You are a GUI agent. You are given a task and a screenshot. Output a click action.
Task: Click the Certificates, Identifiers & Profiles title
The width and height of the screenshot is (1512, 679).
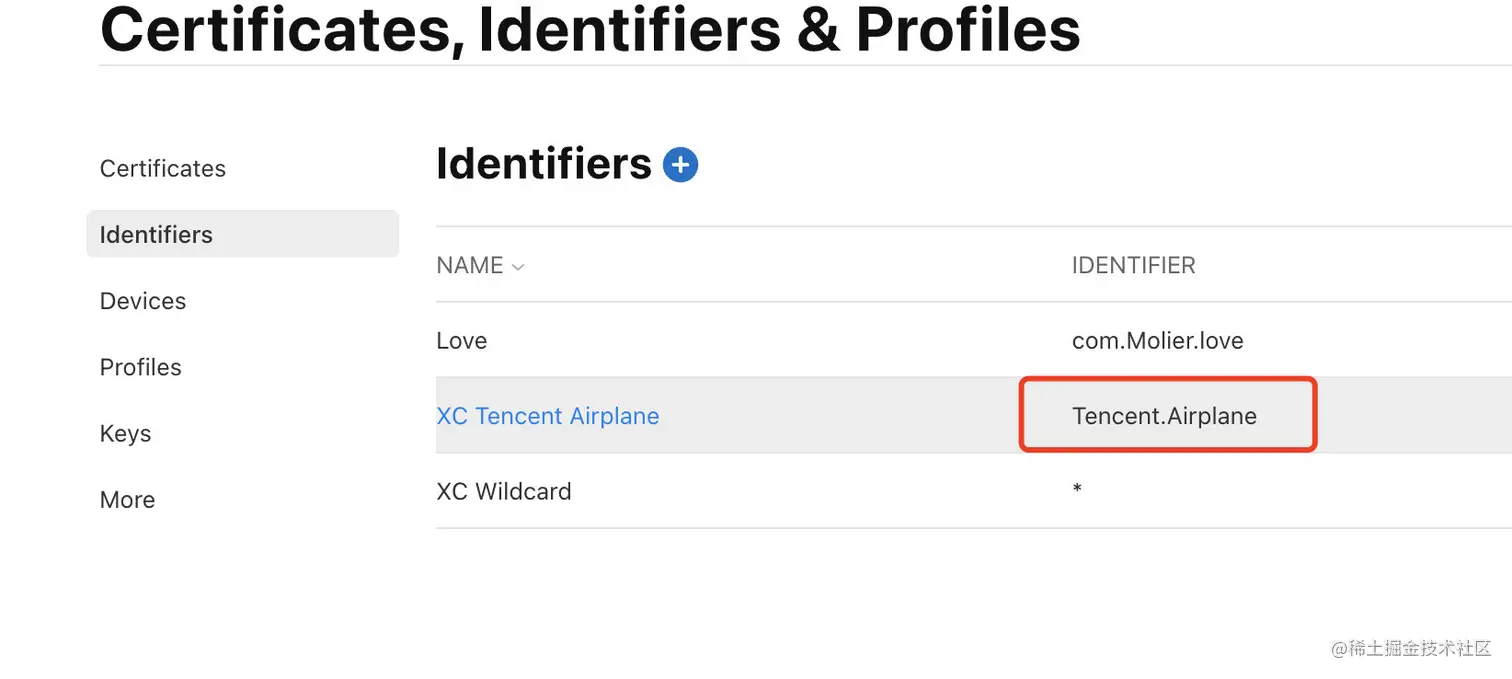click(590, 28)
